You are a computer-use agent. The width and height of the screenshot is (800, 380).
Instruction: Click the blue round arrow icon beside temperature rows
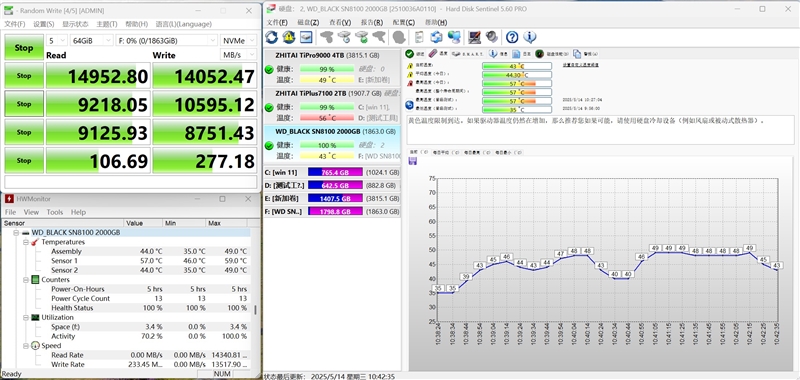[410, 105]
